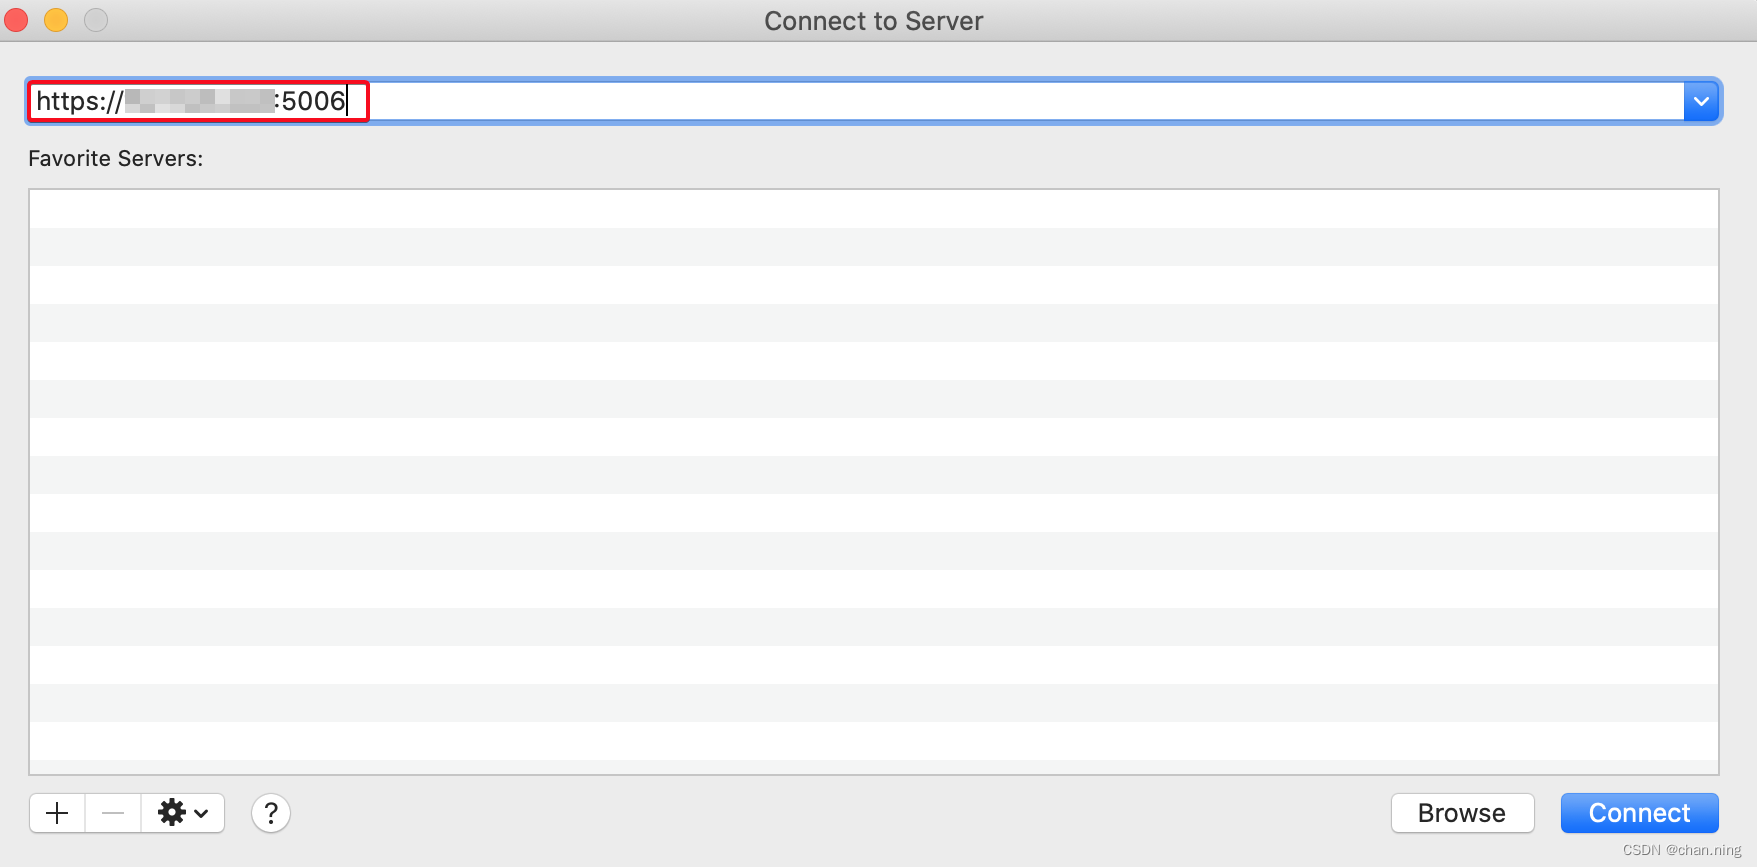
Task: Click the Browse button
Action: 1462,813
